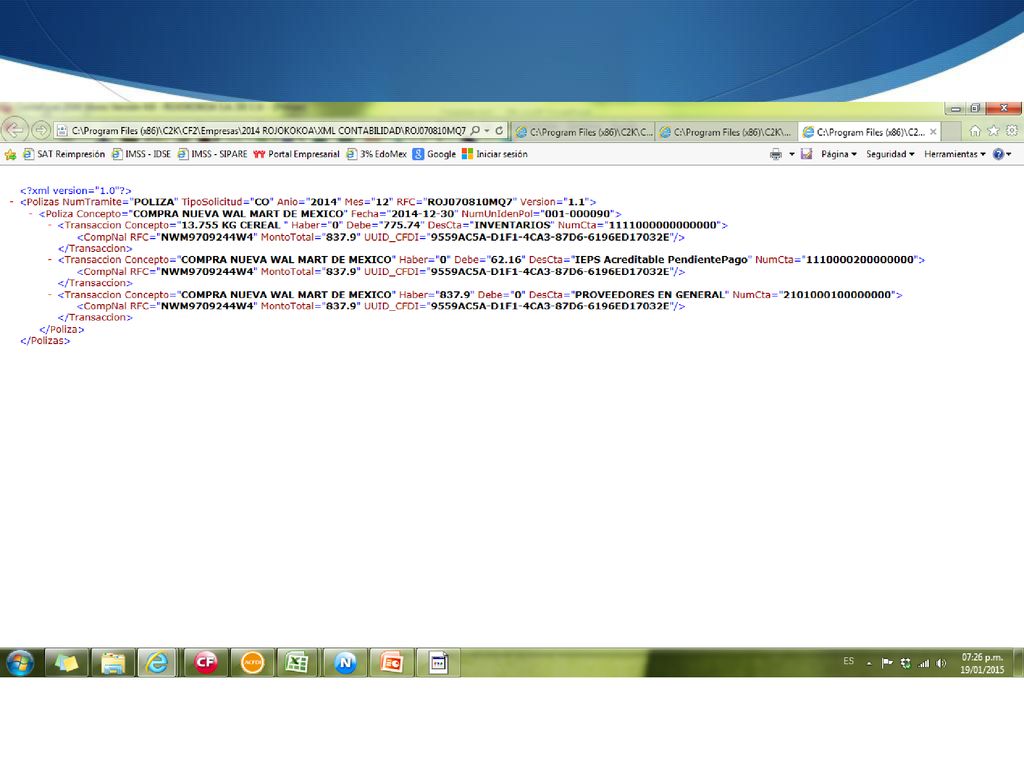Open the Iniciar sesión favorite
The image size is (1024, 768).
(495, 154)
